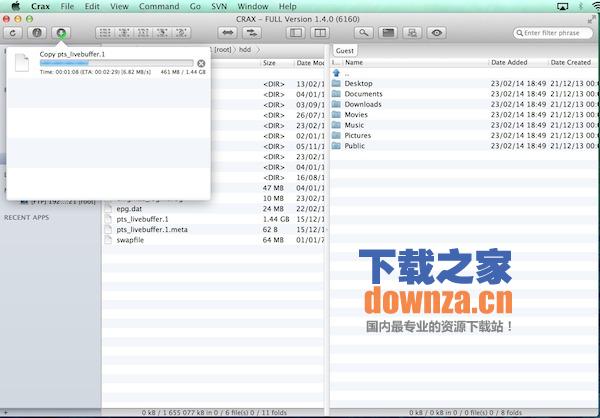This screenshot has width=600, height=418.
Task: Open the magnifier search toolbar icon
Action: pos(364,33)
